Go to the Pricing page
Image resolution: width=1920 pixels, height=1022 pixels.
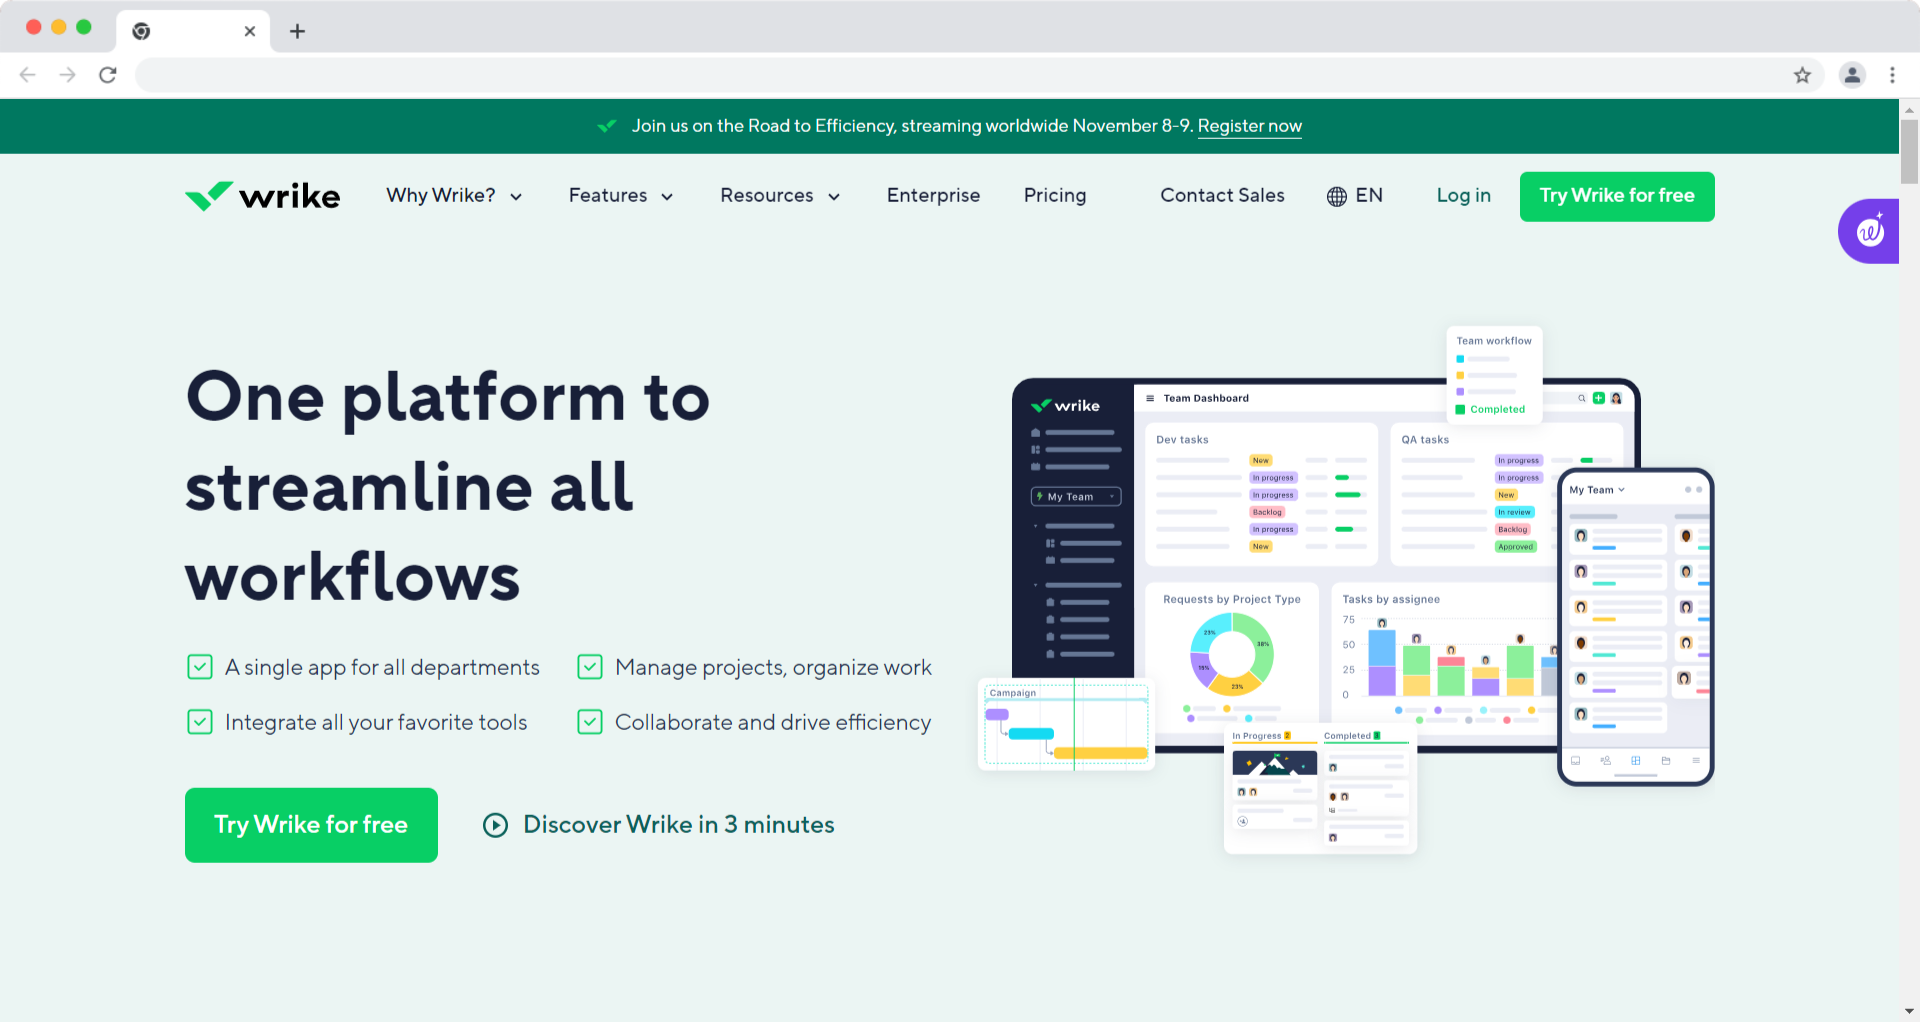coord(1055,196)
